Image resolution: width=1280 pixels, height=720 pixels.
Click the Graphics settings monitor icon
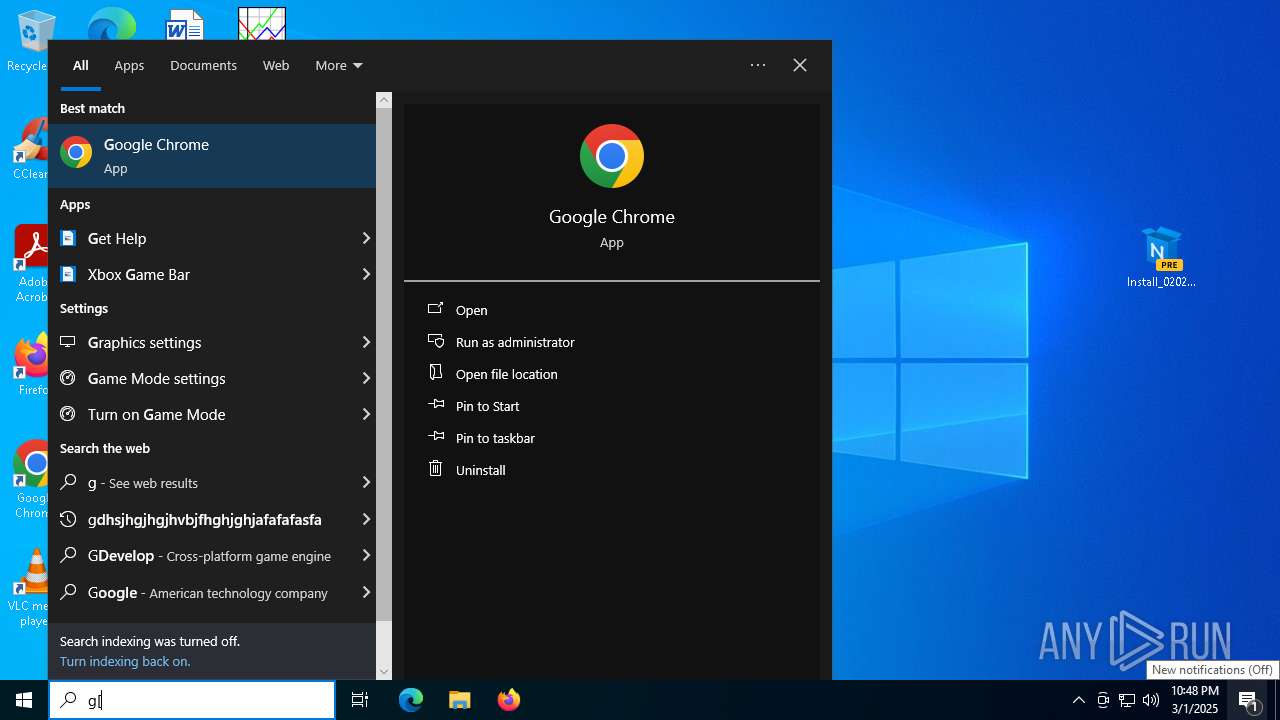68,342
